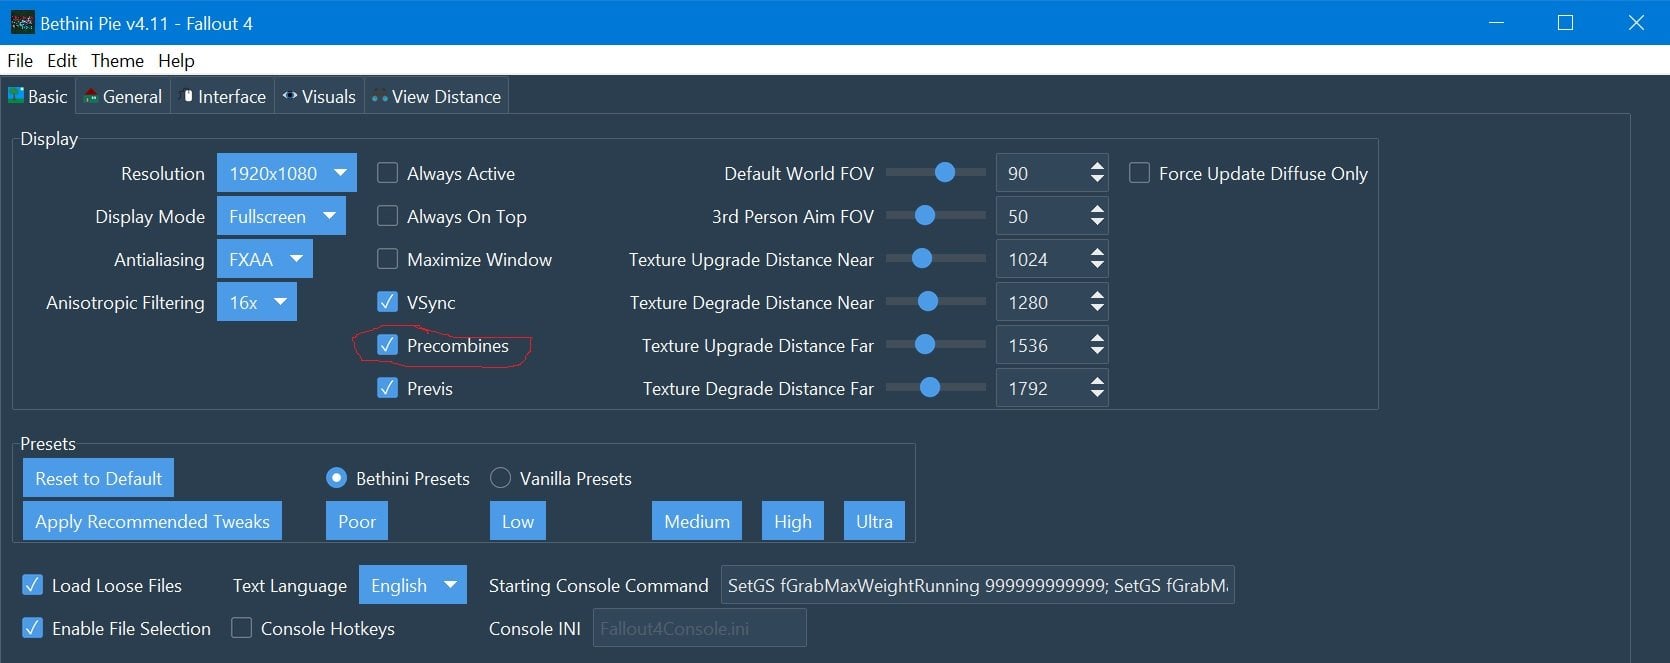
Task: Apply the Ultra preset
Action: tap(874, 521)
